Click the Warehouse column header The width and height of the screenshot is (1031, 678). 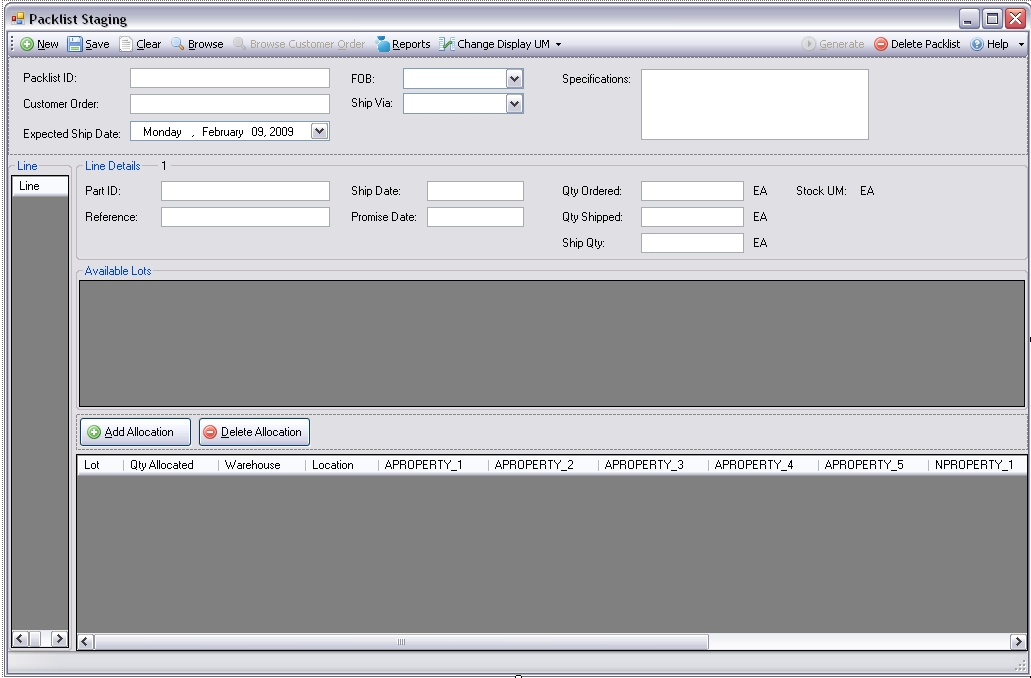coord(252,465)
